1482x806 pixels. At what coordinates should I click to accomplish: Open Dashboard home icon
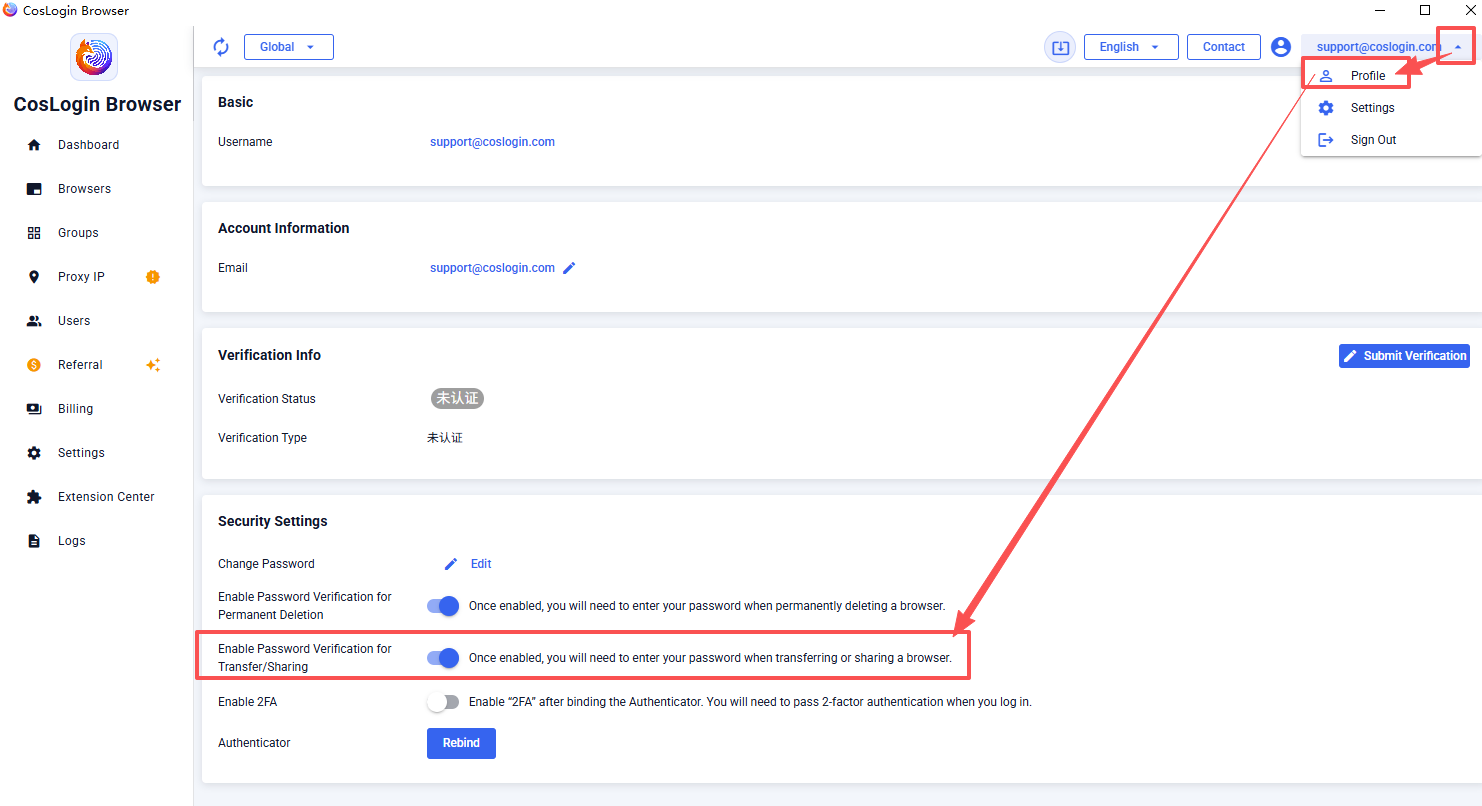click(x=34, y=145)
